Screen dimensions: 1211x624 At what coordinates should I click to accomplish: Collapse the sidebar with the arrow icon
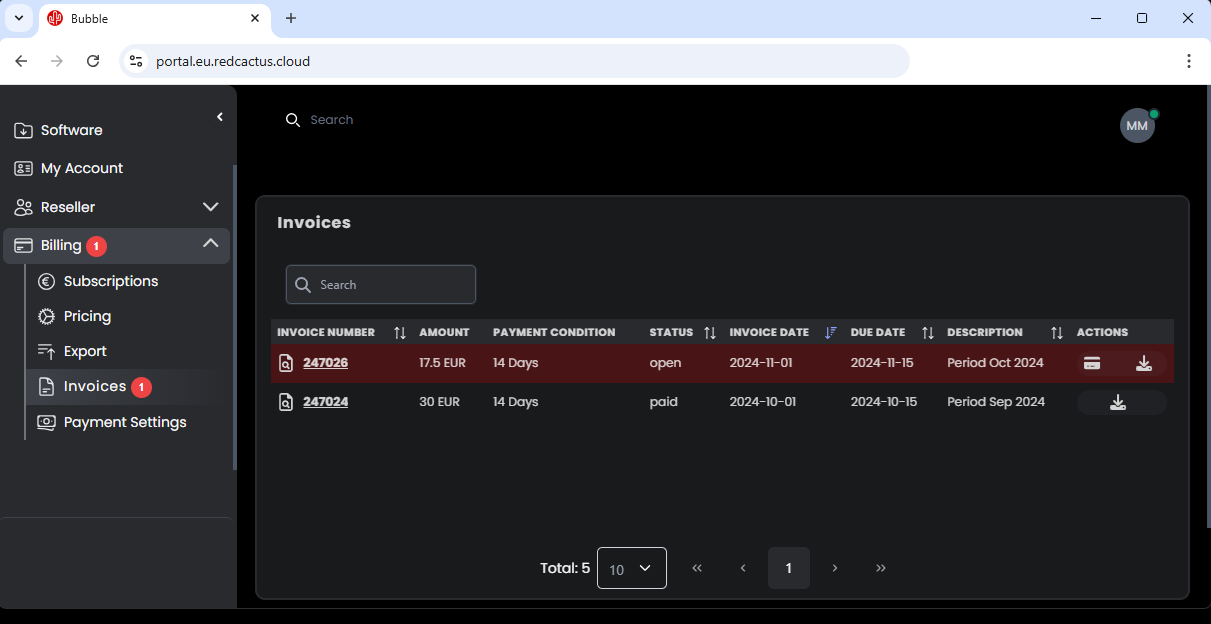tap(220, 117)
